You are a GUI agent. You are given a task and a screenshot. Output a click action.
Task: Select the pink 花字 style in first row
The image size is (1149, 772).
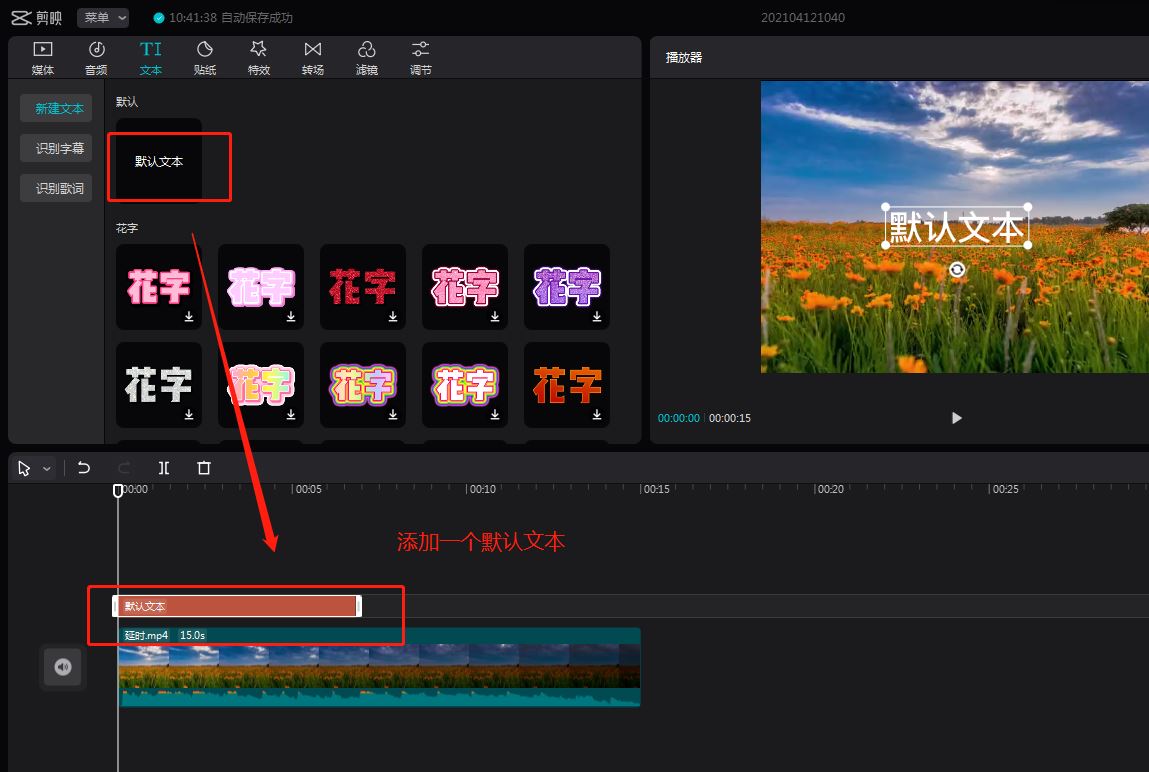click(159, 286)
